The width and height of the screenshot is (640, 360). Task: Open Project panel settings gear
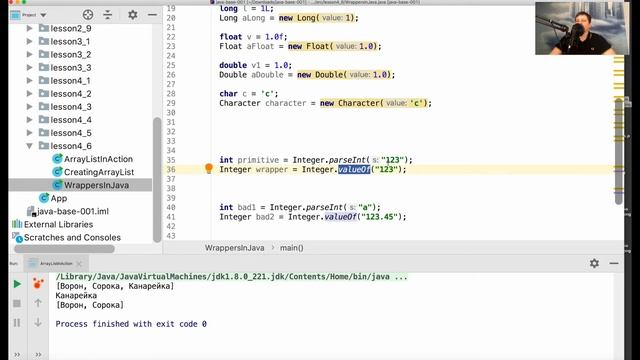[x=133, y=15]
